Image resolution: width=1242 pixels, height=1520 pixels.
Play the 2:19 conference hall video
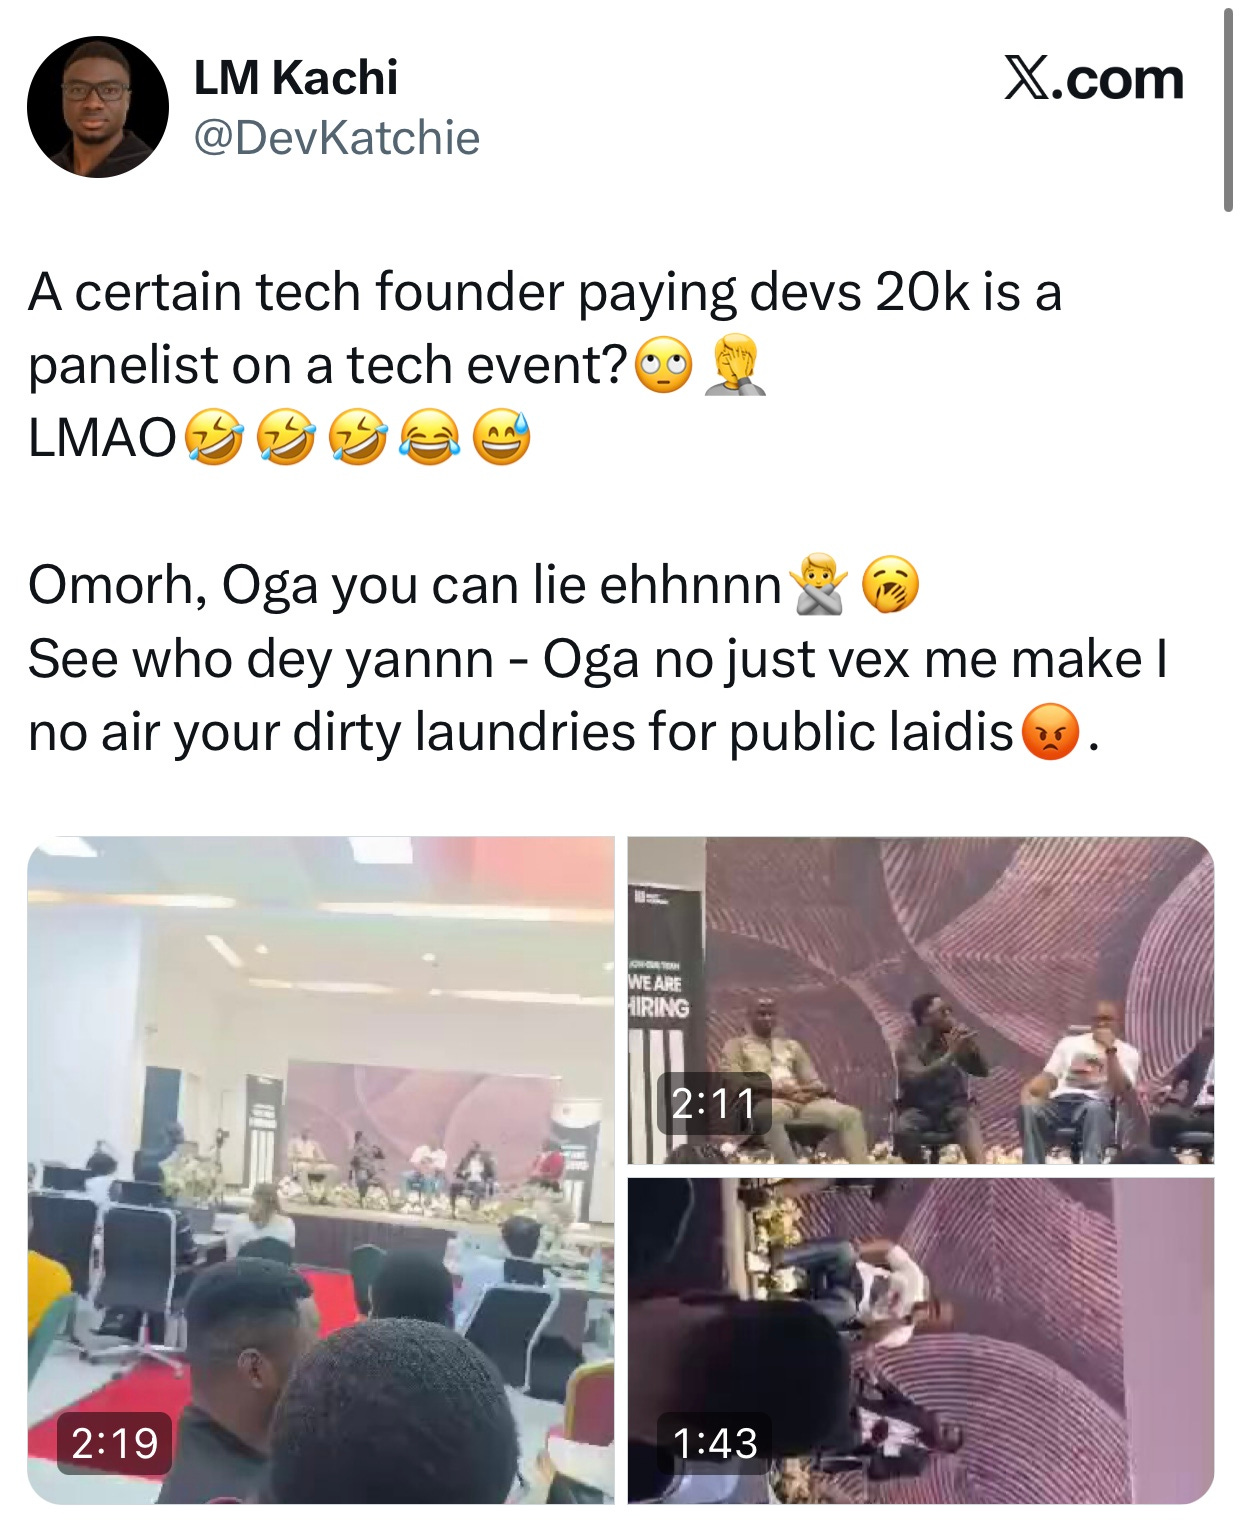(x=321, y=1170)
